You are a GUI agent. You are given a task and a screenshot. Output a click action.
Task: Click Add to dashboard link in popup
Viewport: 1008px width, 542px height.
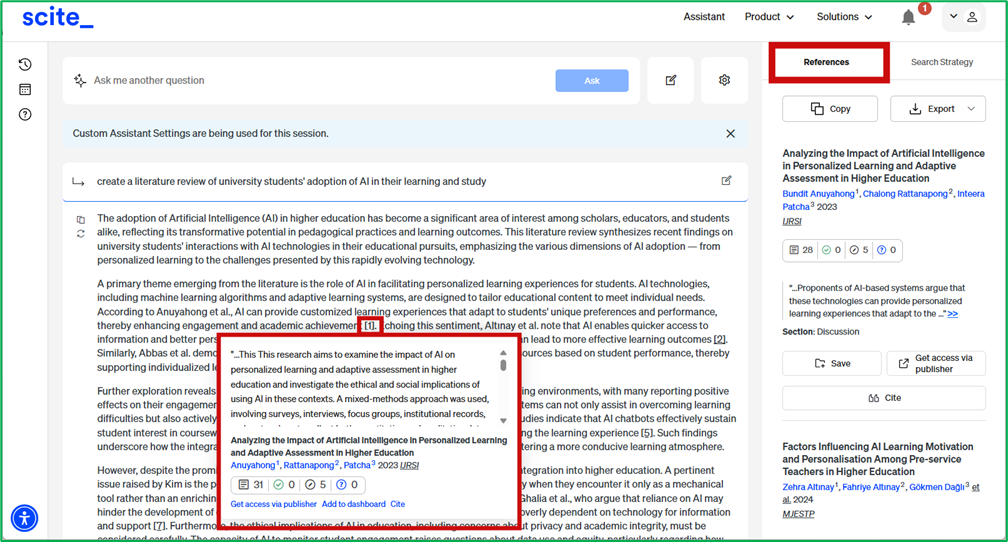click(353, 504)
